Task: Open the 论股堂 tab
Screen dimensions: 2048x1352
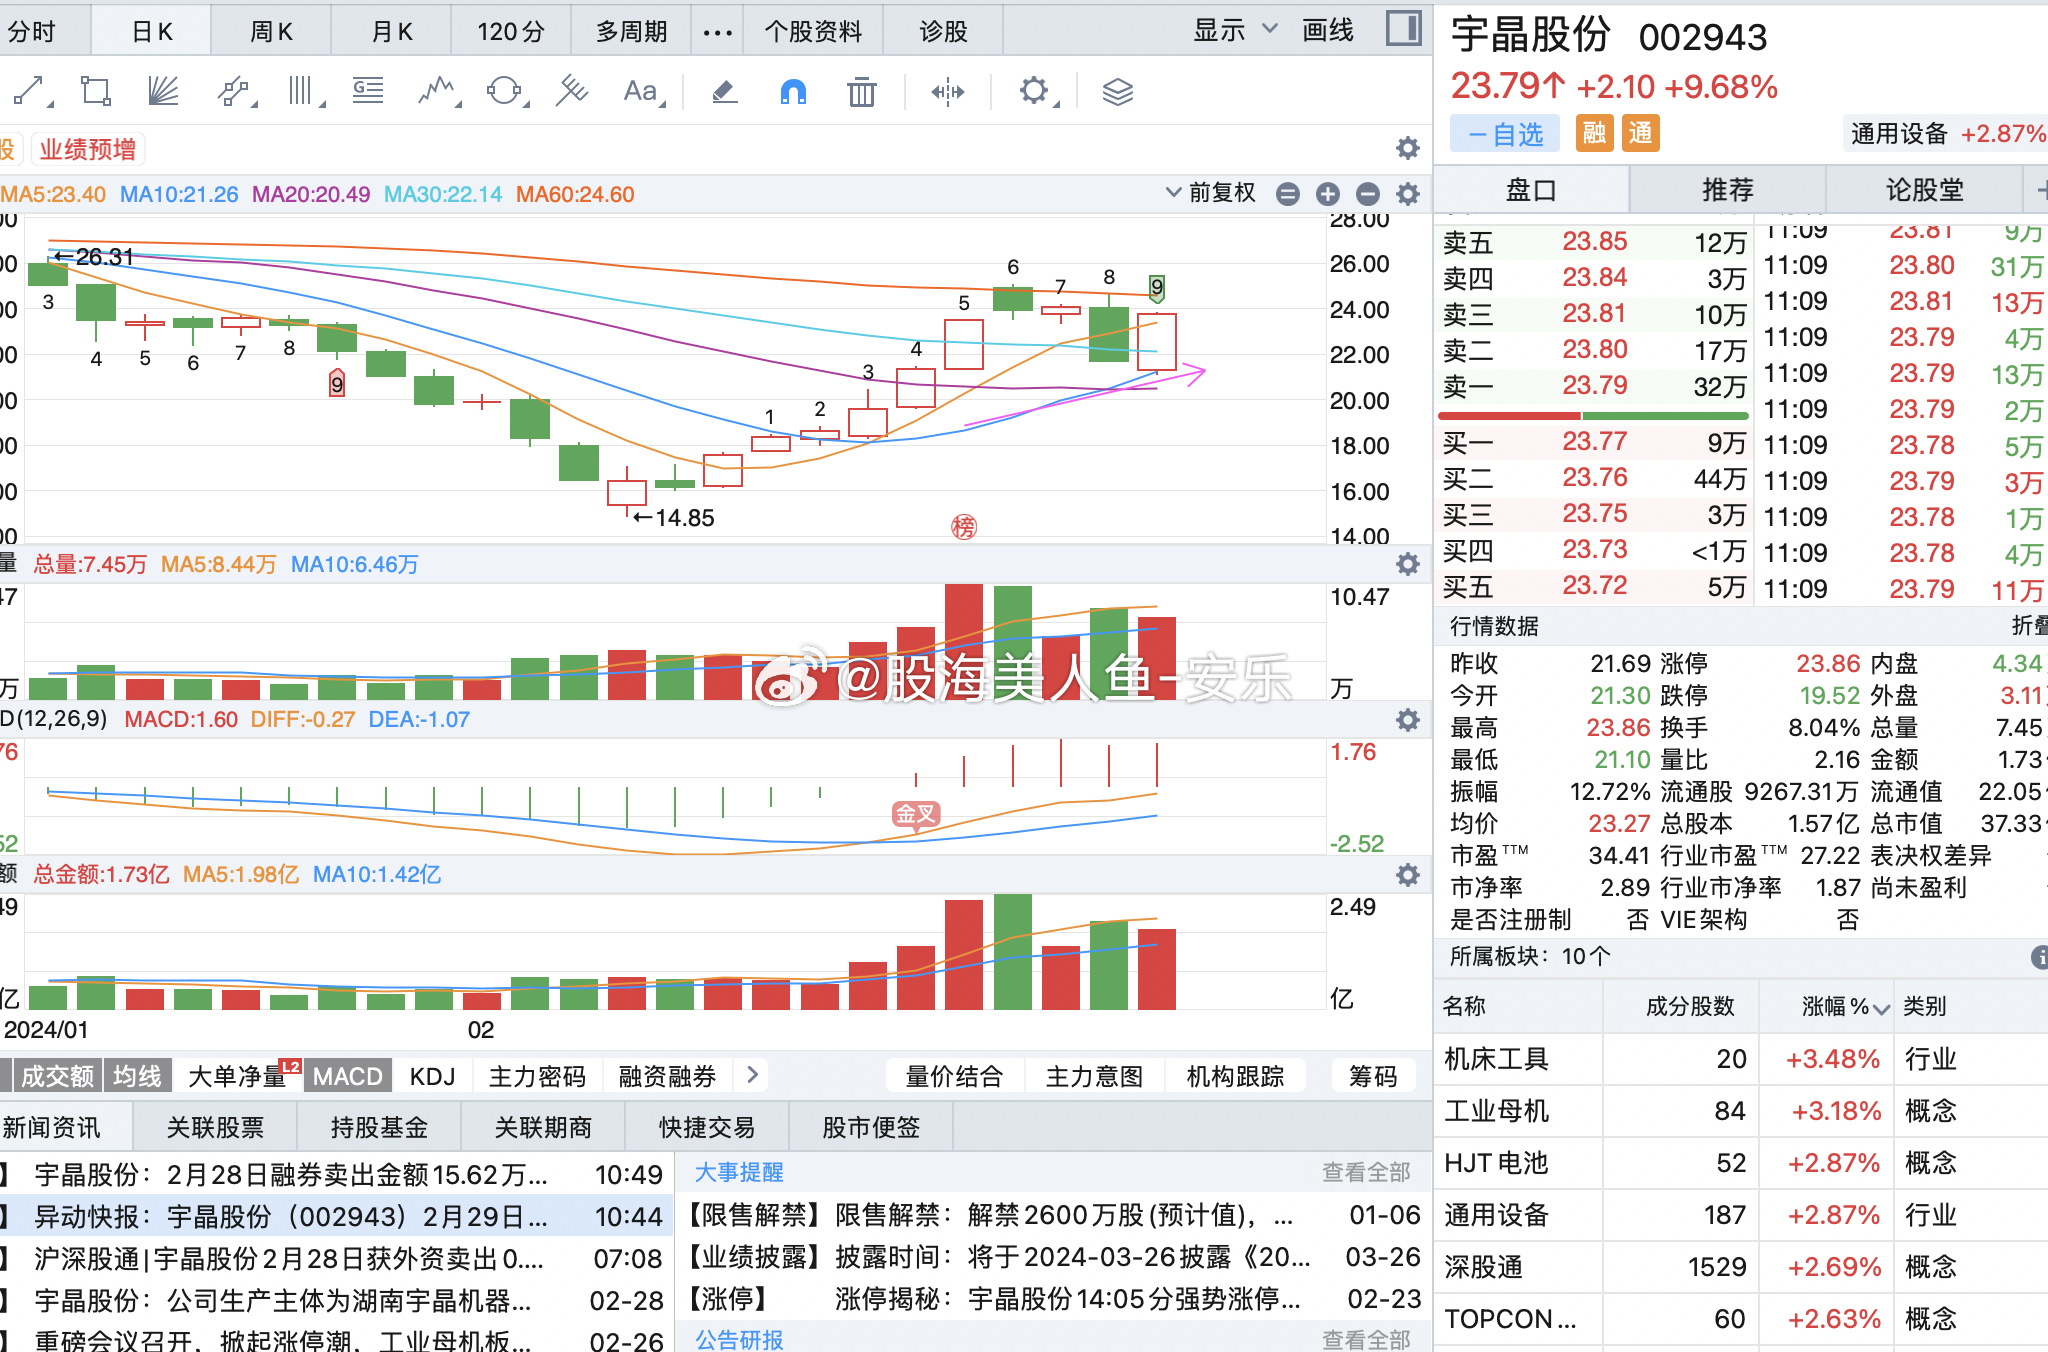Action: [1924, 190]
